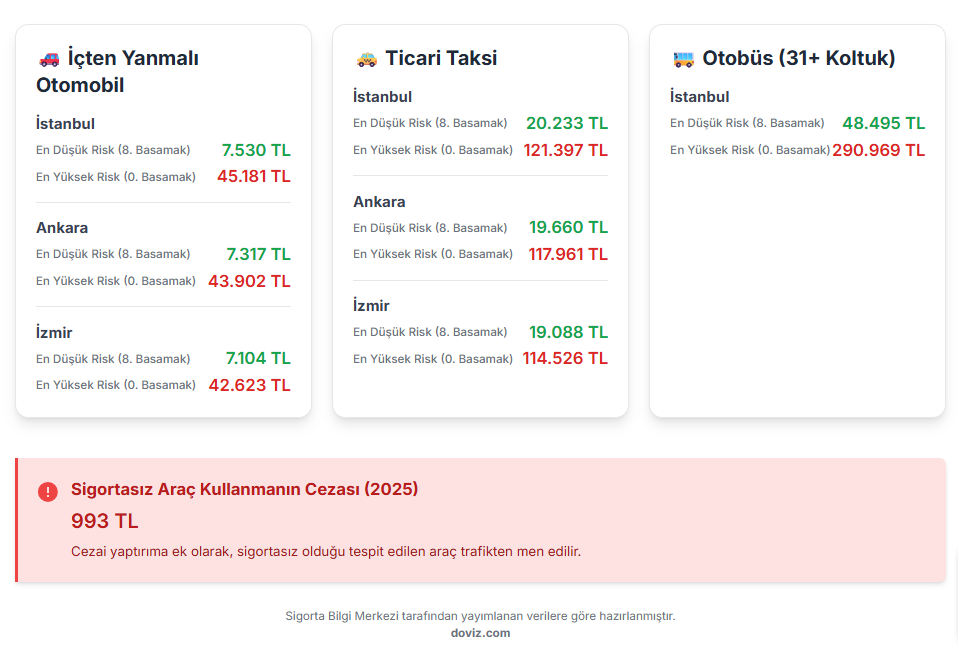Click the 7.530 TL İstanbul car price
This screenshot has height=653, width=958.
(x=256, y=150)
